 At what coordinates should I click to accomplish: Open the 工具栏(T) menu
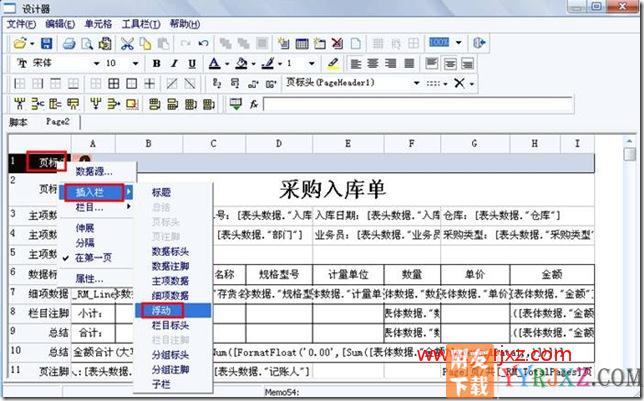[141, 24]
